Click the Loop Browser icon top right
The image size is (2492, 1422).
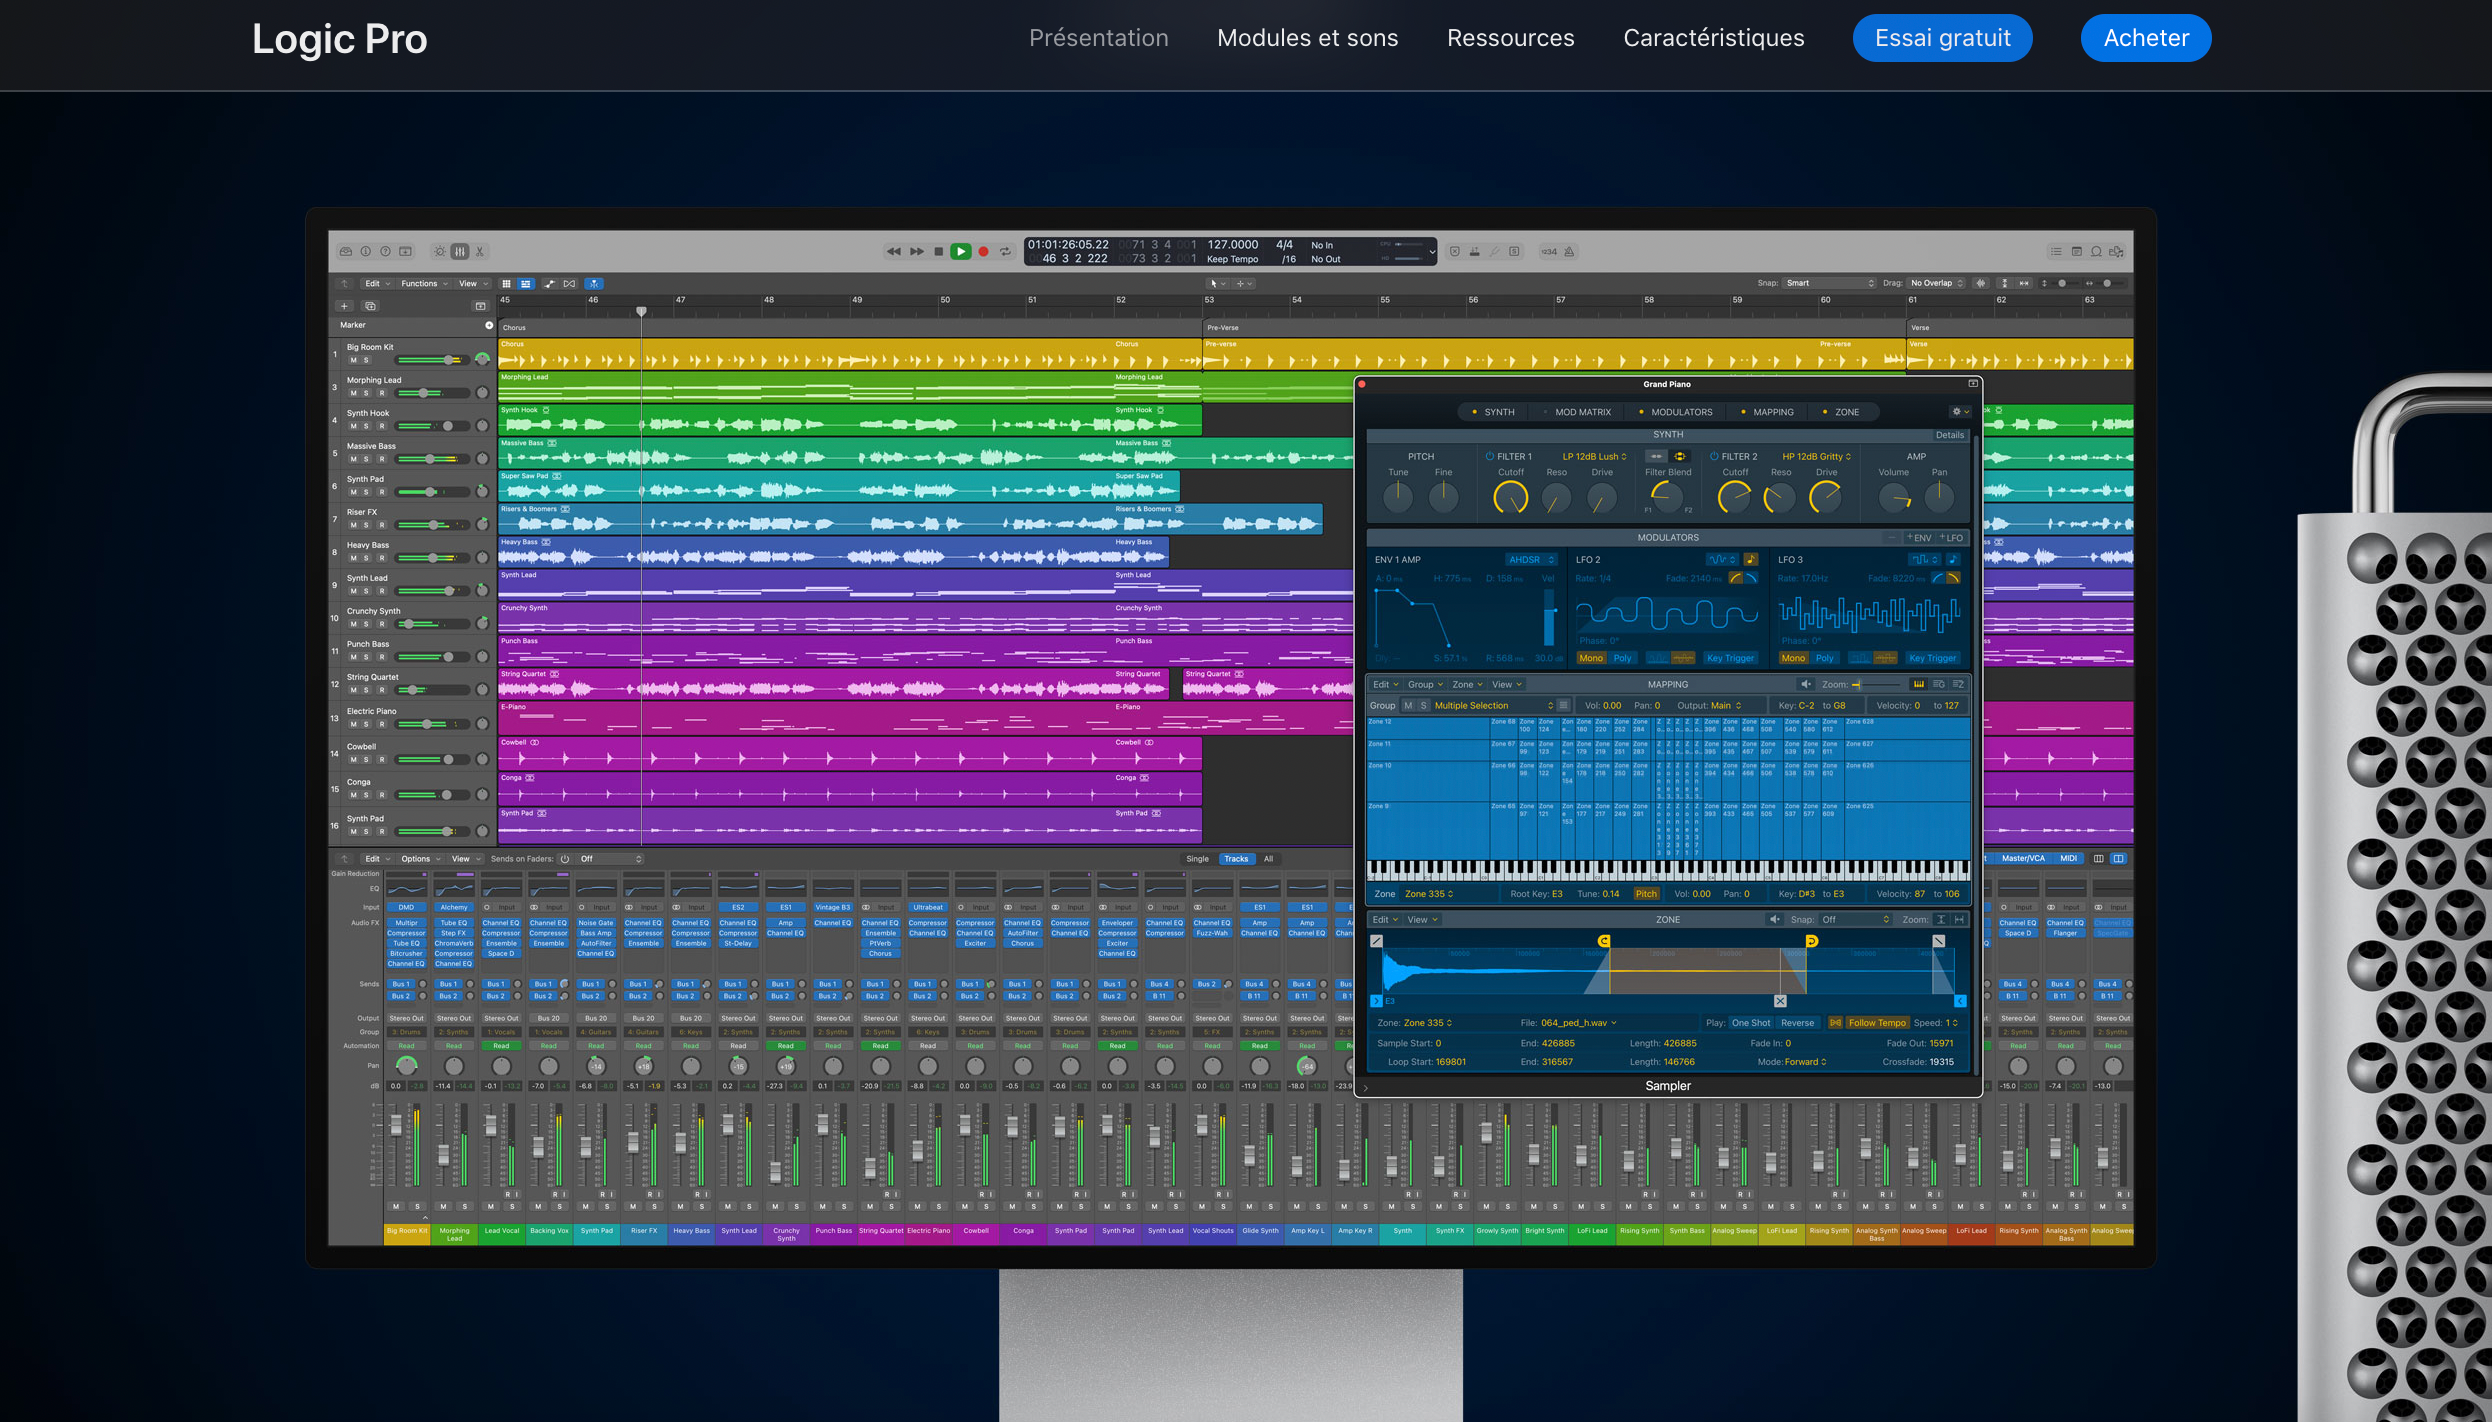click(x=2096, y=251)
